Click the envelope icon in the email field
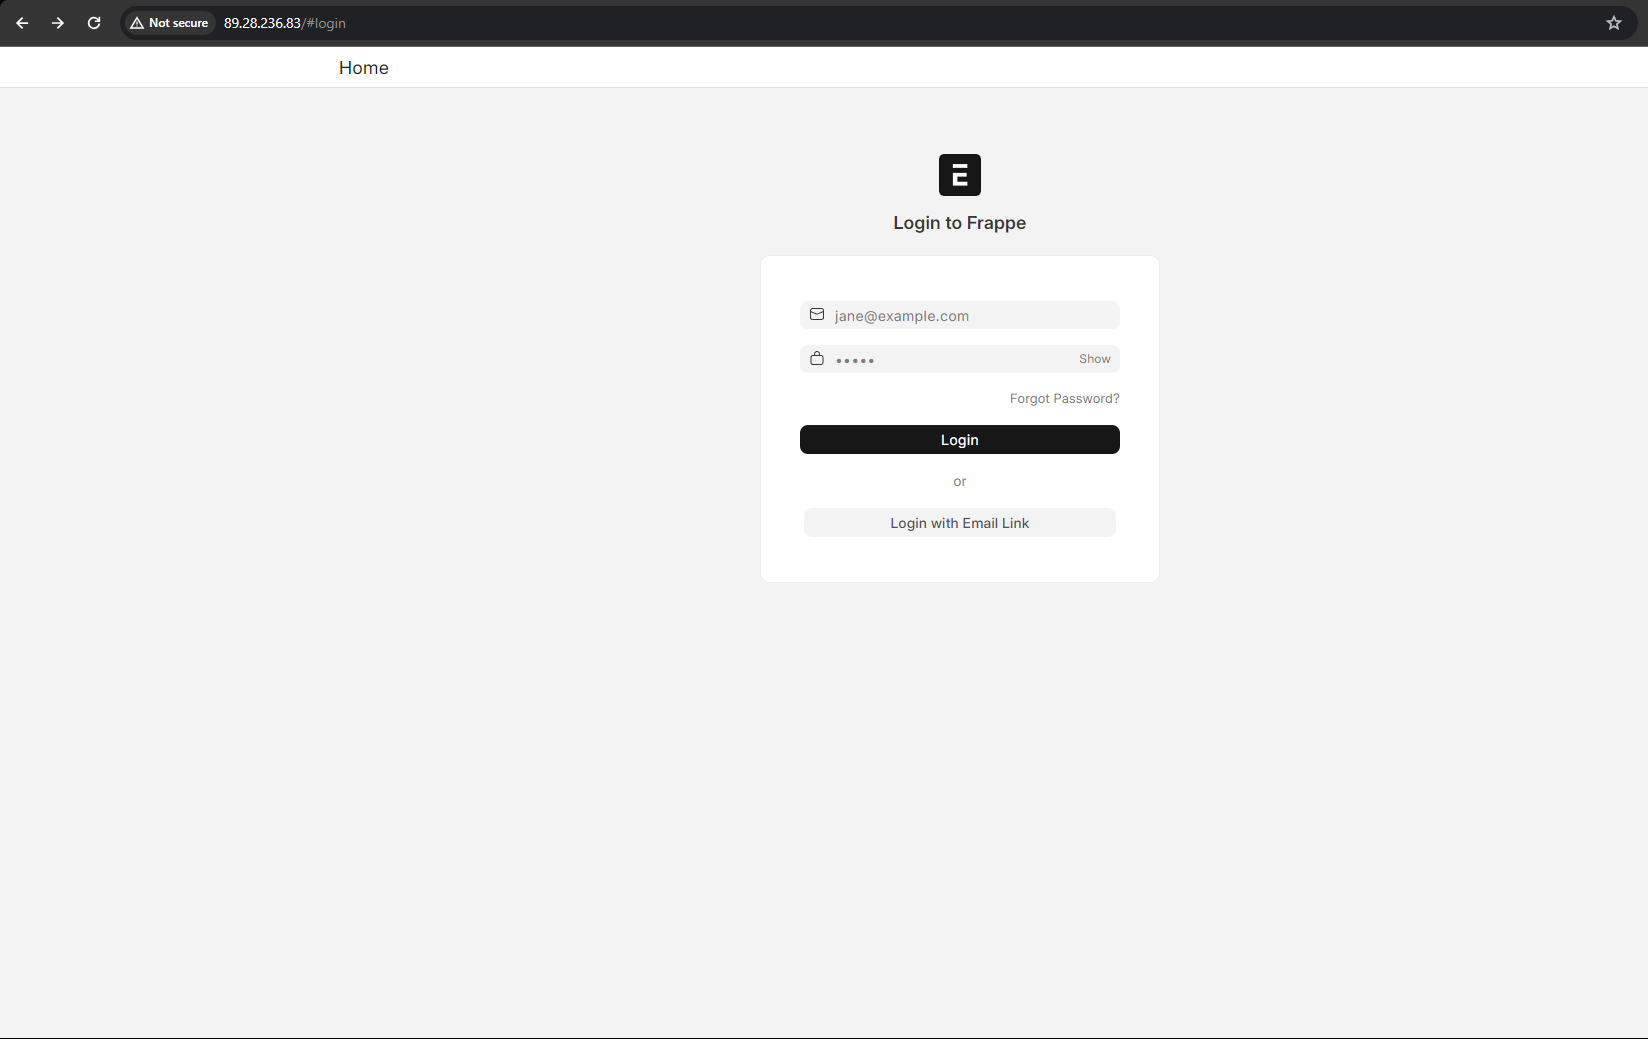Viewport: 1648px width, 1039px height. pyautogui.click(x=817, y=315)
